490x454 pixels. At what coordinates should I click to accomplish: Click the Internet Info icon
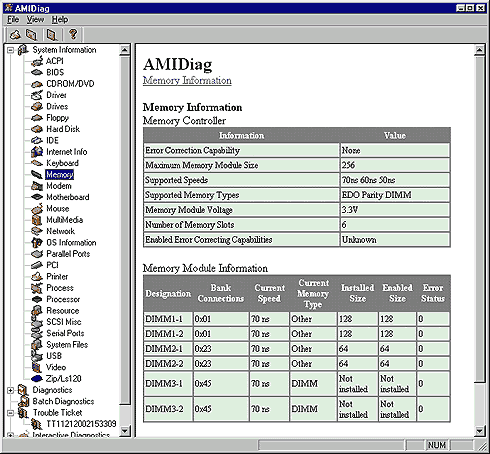[37, 152]
